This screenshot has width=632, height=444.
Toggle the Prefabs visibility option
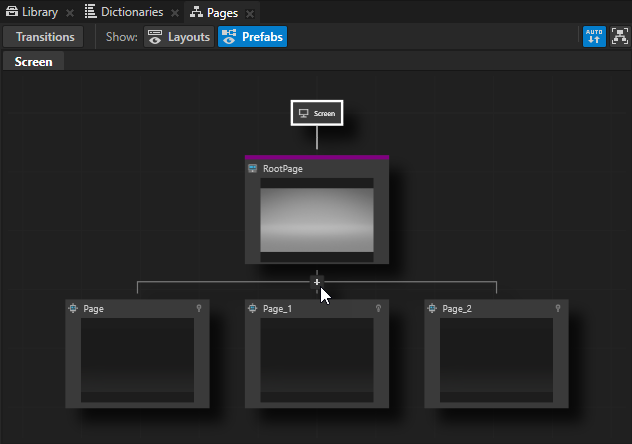[252, 37]
